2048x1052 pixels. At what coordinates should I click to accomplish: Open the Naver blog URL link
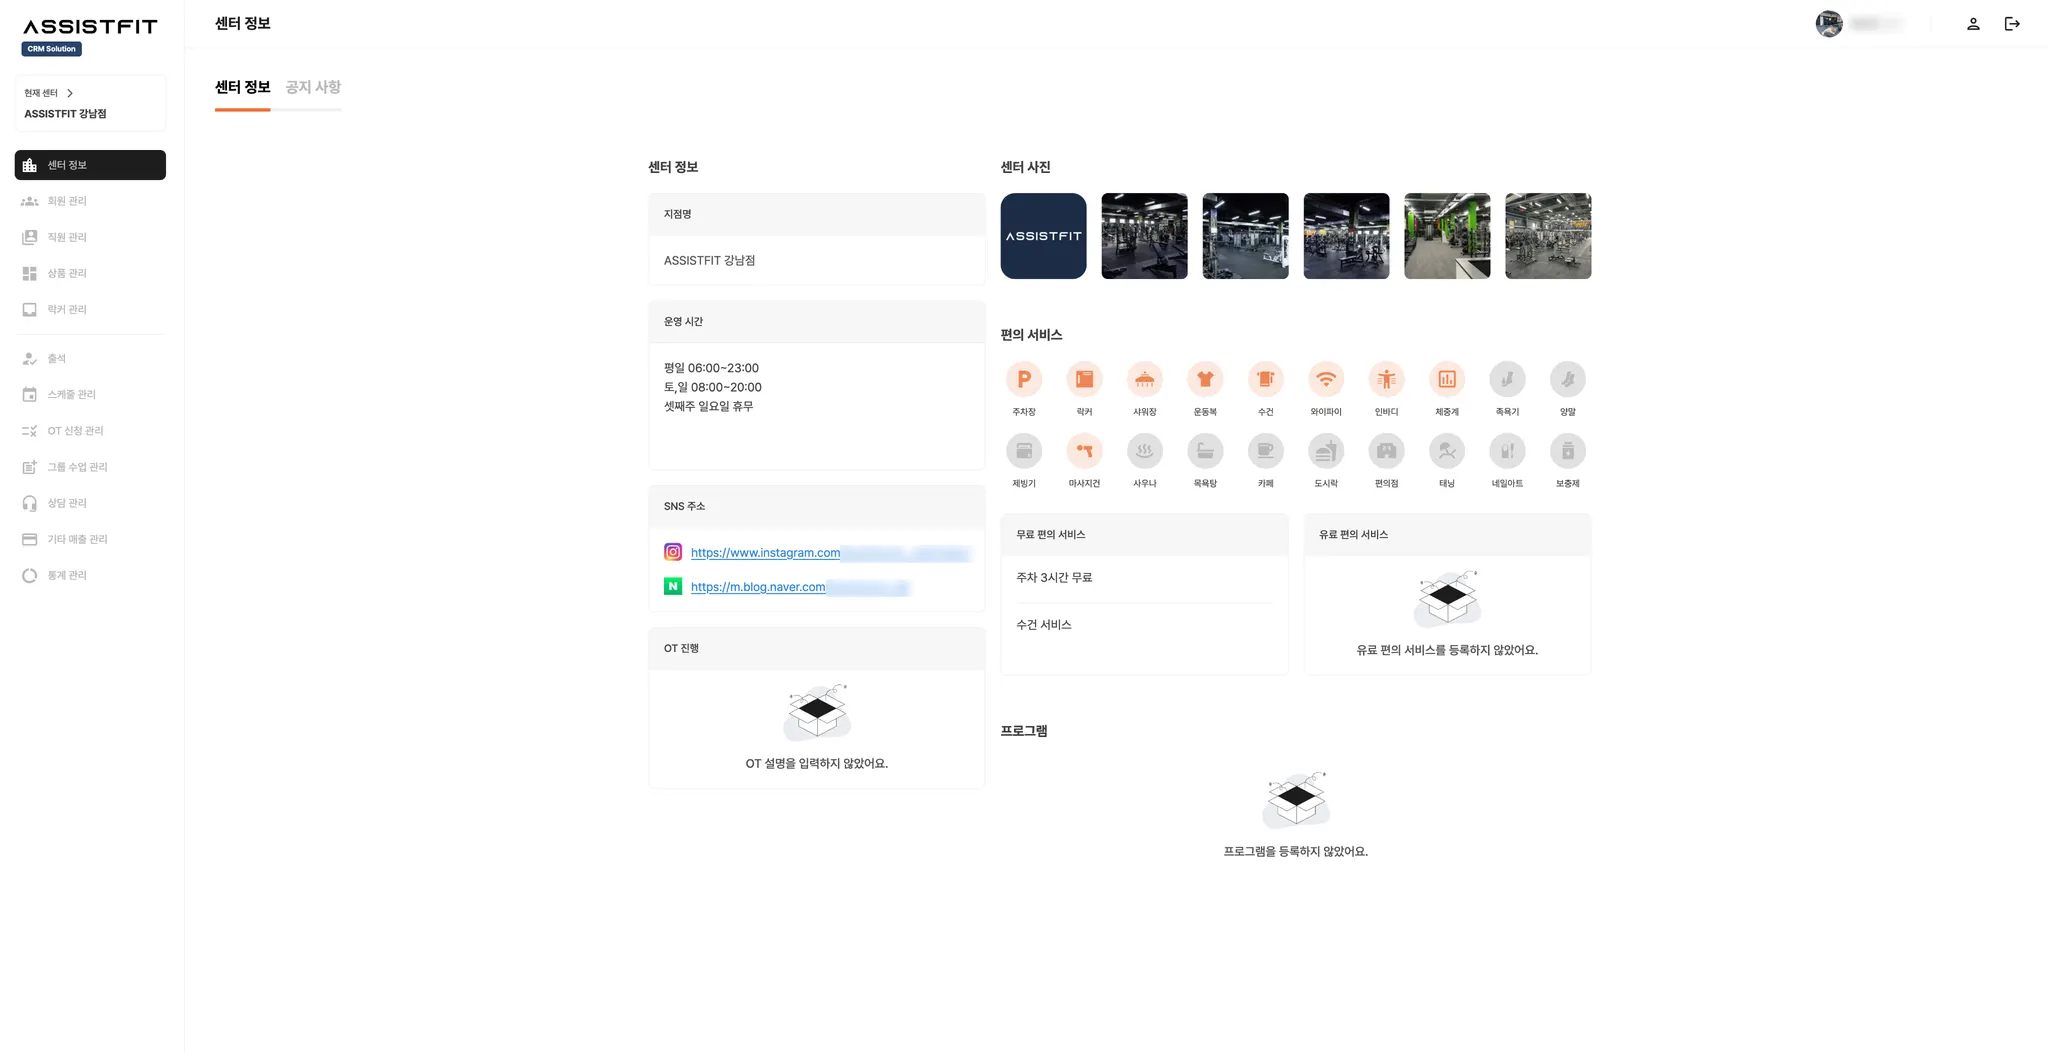pyautogui.click(x=758, y=586)
